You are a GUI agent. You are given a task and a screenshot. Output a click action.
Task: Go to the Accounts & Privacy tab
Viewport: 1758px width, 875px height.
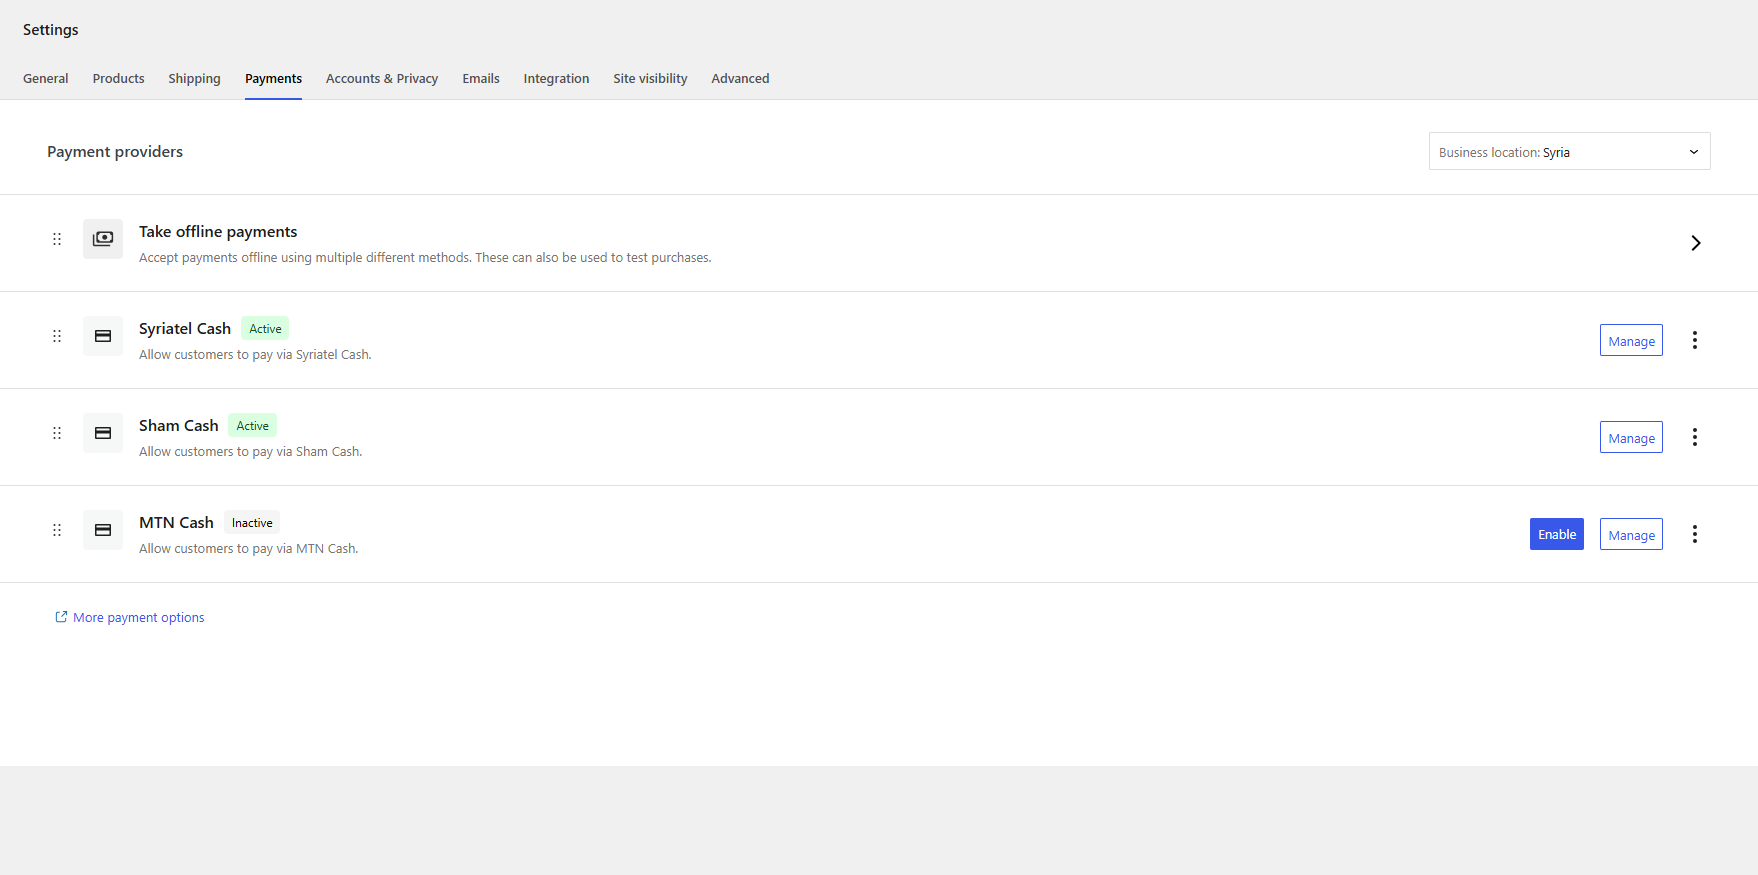[382, 78]
